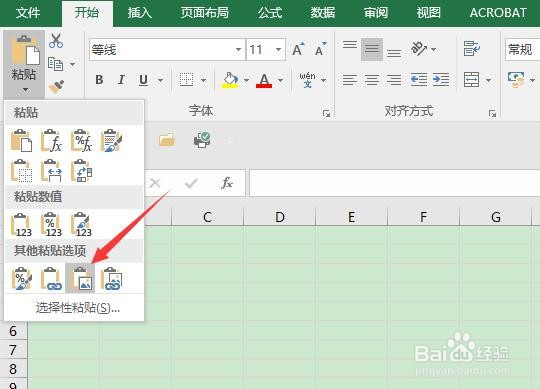The width and height of the screenshot is (540, 389).
Task: Switch to the ACROBAT tab
Action: [498, 13]
